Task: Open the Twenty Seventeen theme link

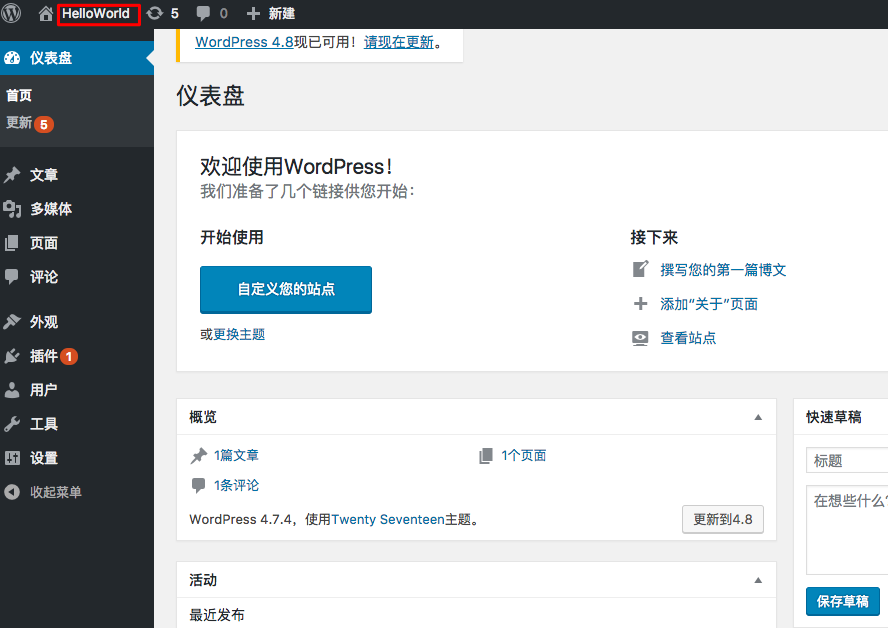Action: (x=388, y=519)
